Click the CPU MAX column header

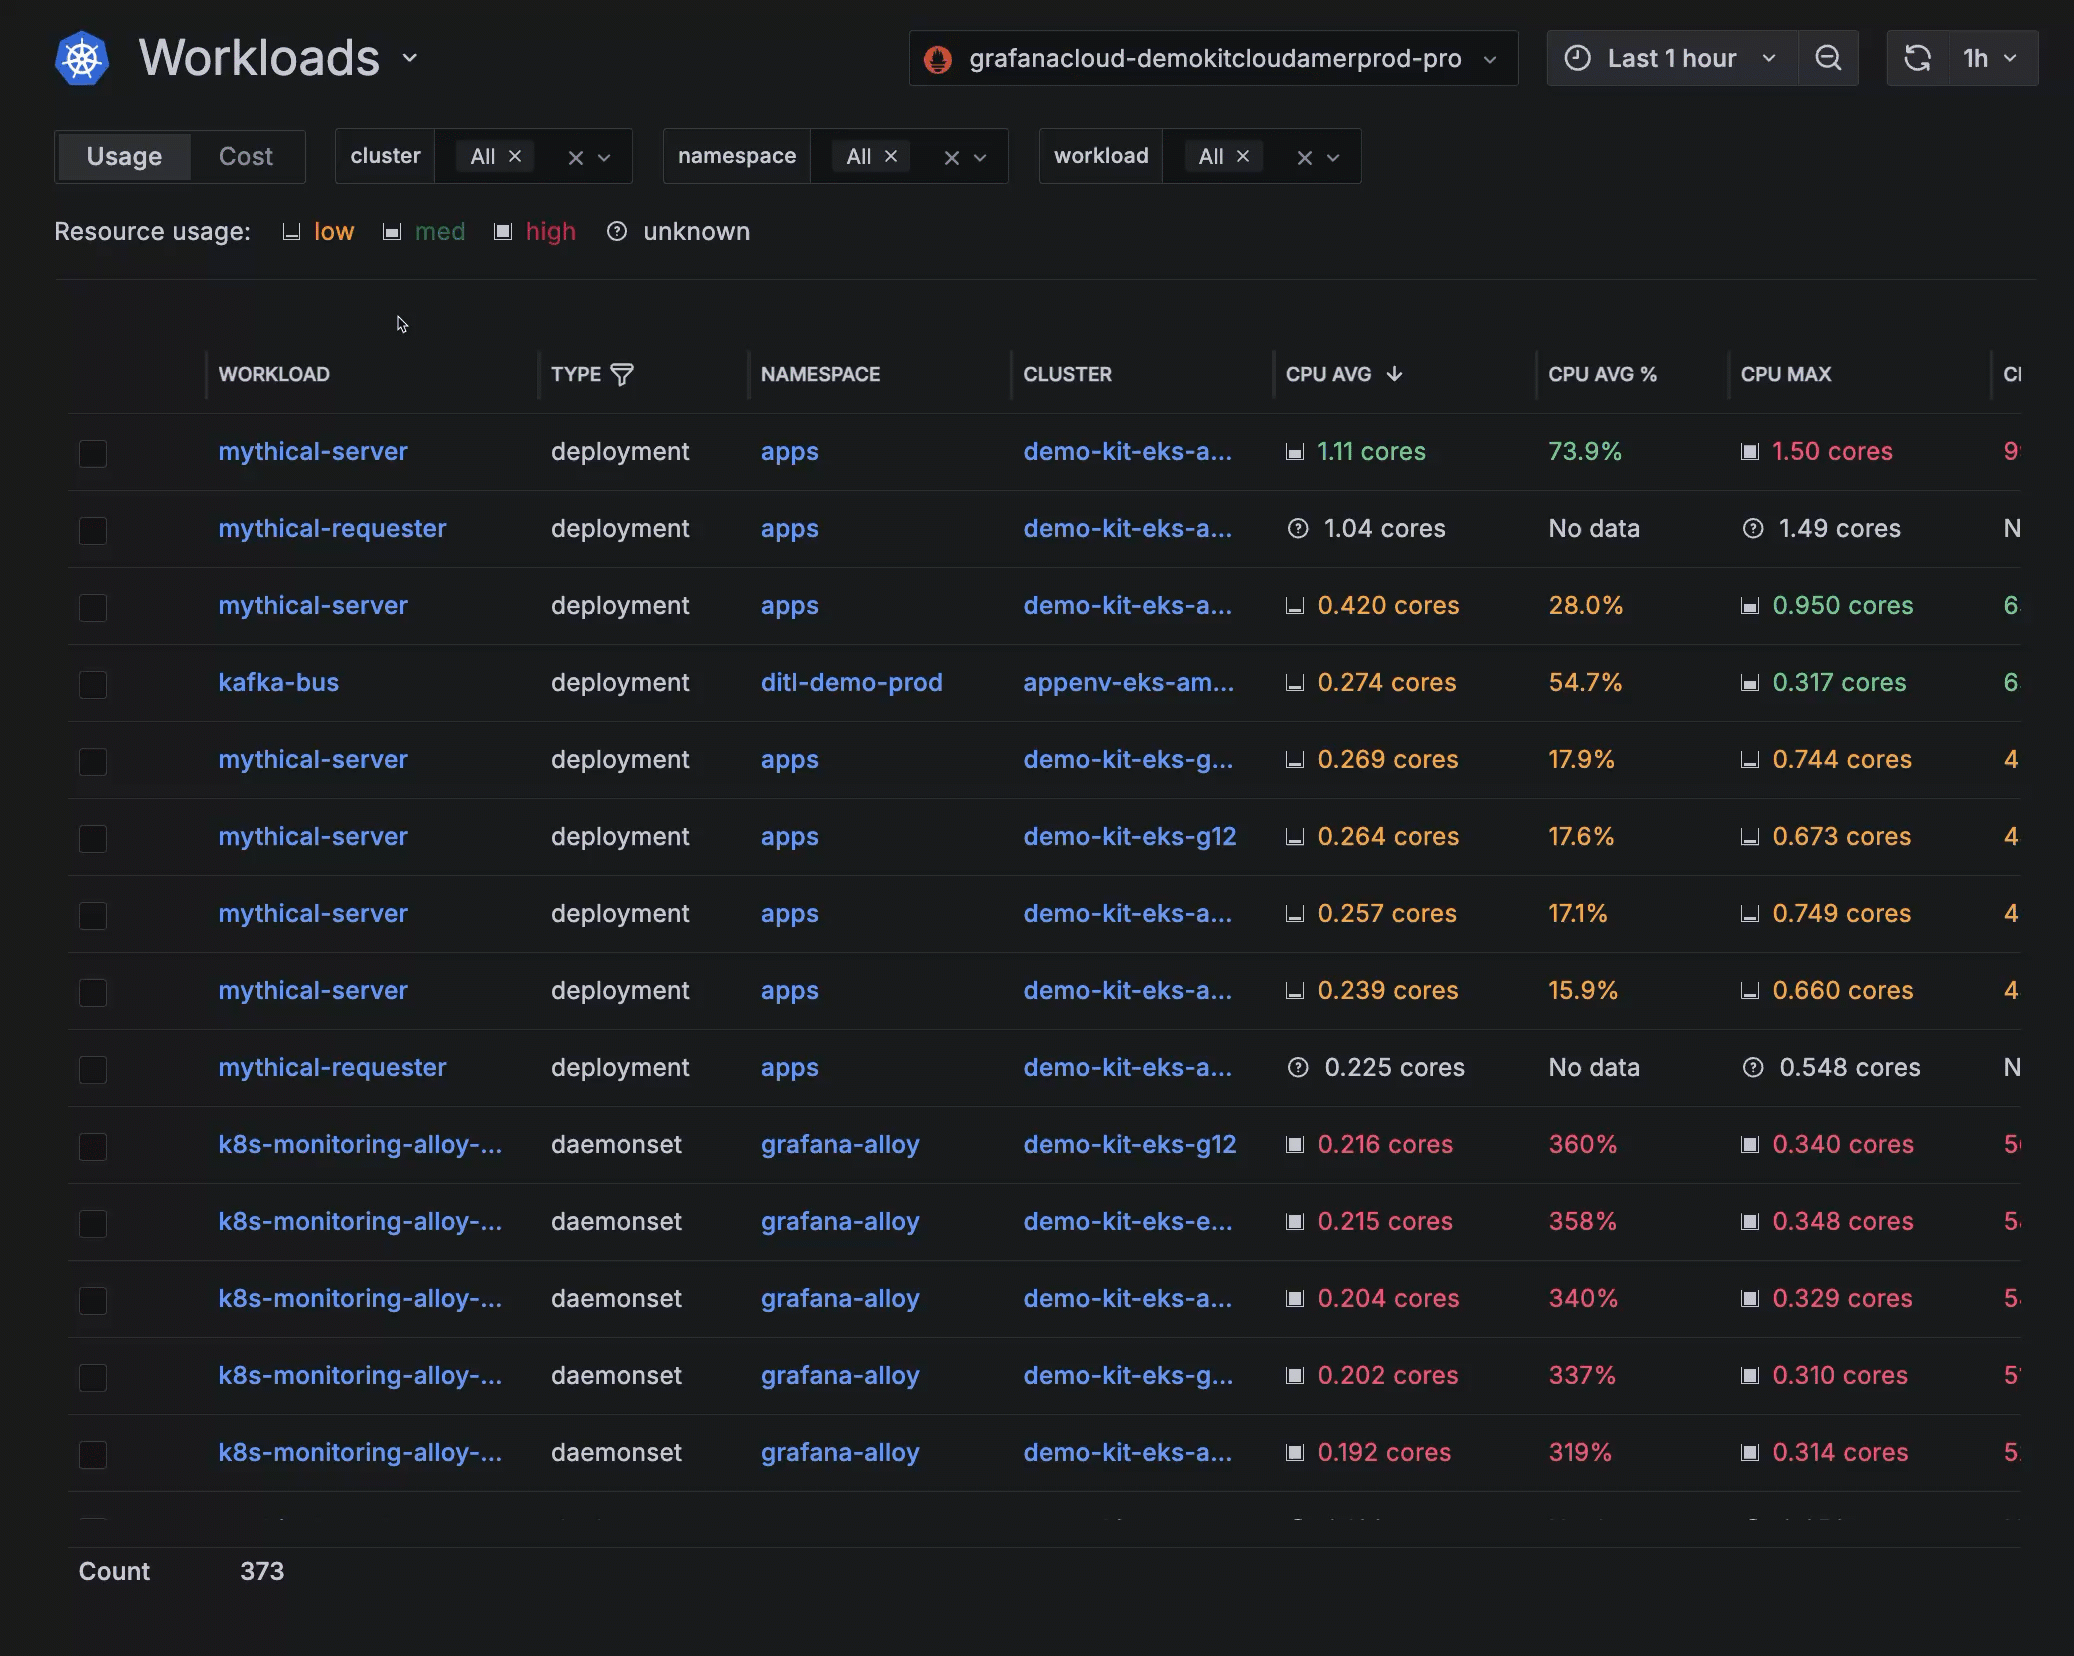click(1785, 374)
